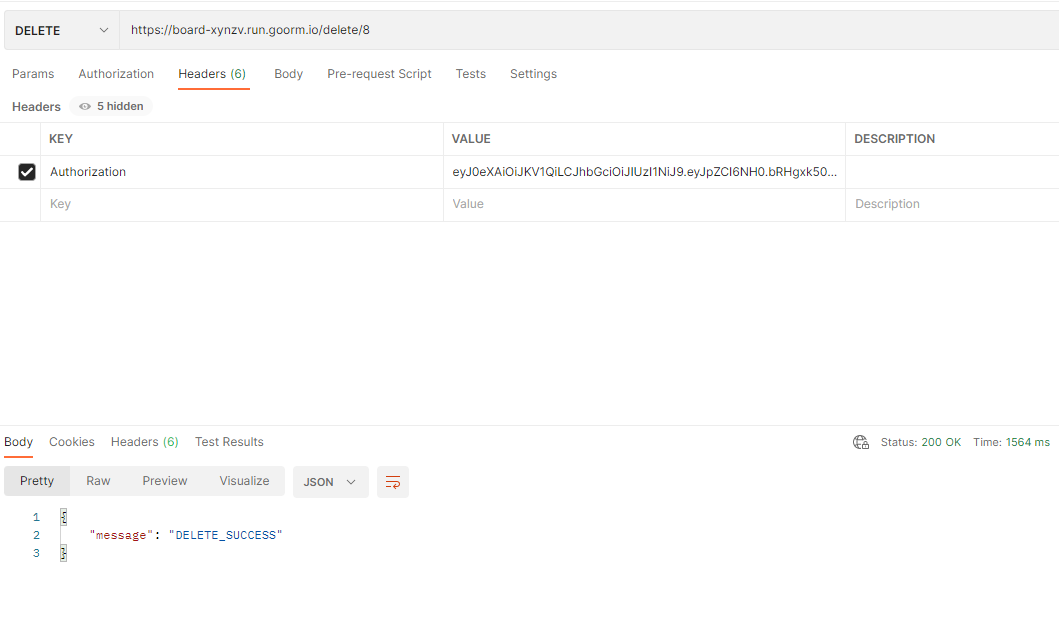Open the Authorization tab
Viewport: 1059px width, 626px height.
point(116,74)
